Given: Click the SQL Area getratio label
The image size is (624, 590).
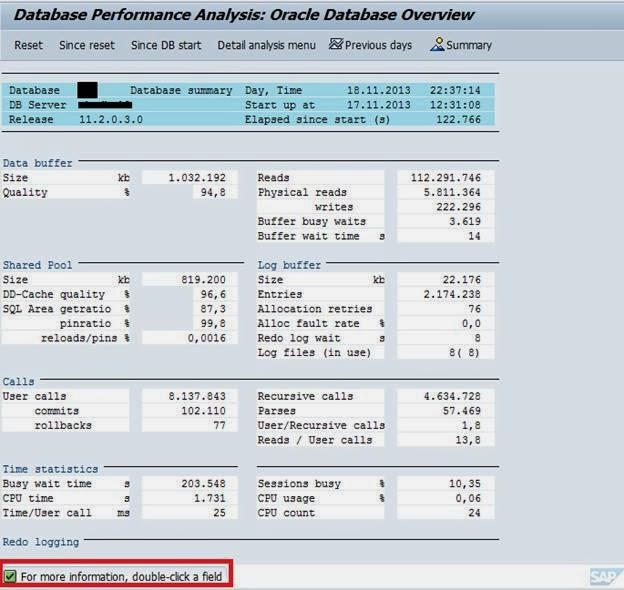Looking at the screenshot, I should point(57,309).
